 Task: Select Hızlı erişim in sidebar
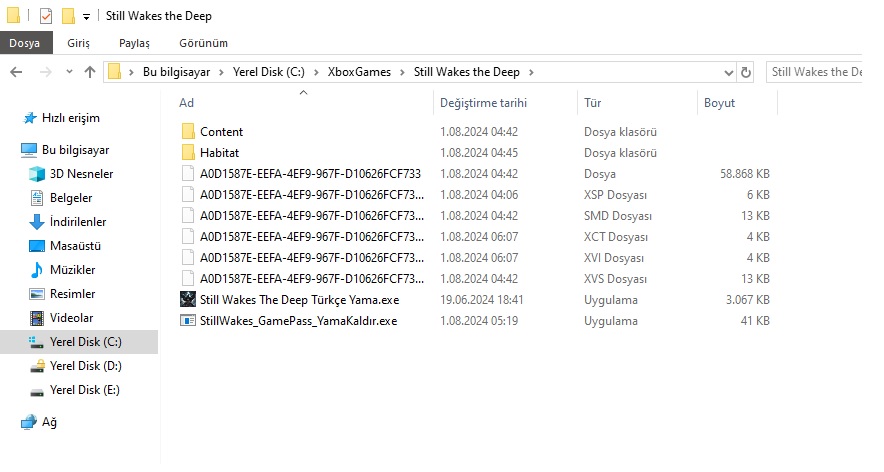click(70, 118)
